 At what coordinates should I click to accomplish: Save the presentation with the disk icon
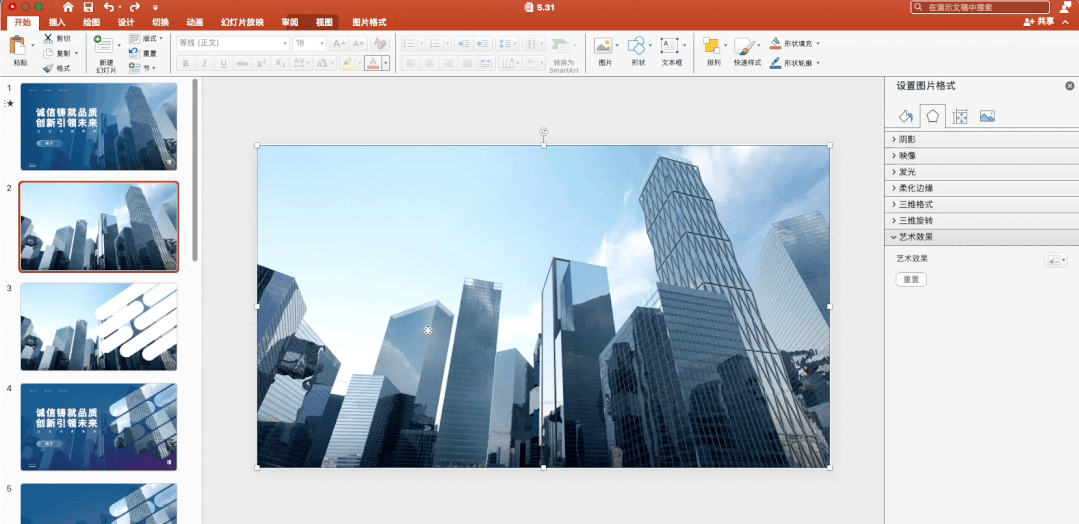pos(88,7)
